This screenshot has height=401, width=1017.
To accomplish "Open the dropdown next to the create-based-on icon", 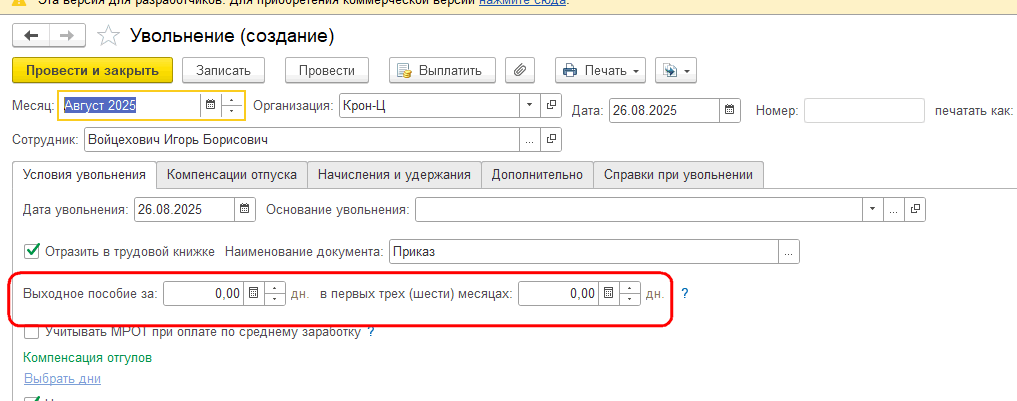I will tap(687, 71).
